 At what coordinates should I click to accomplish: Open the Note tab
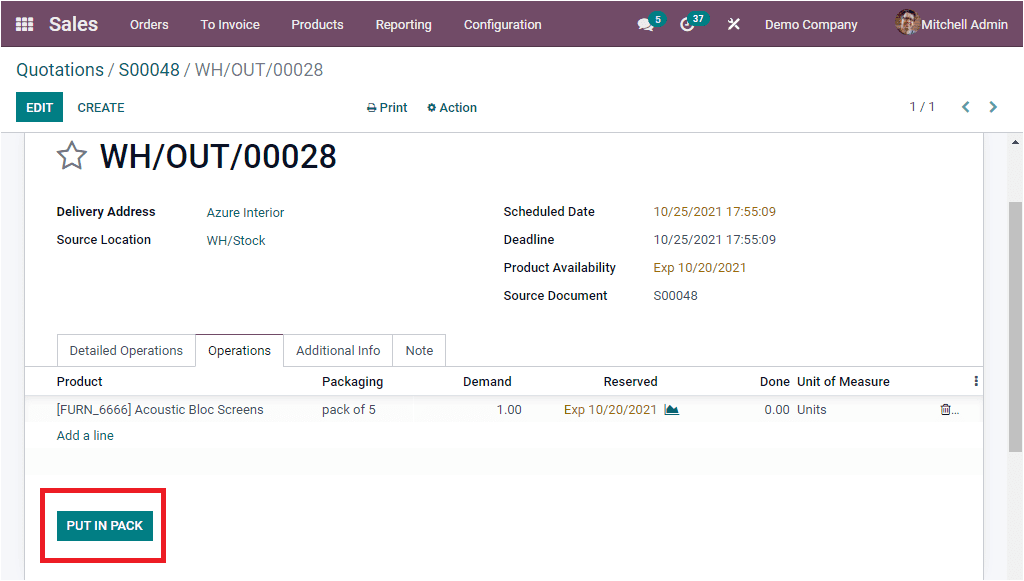tap(418, 350)
